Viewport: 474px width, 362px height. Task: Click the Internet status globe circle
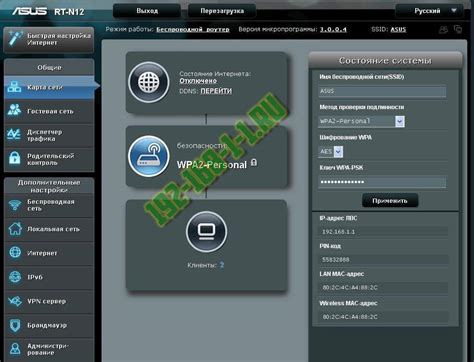149,82
